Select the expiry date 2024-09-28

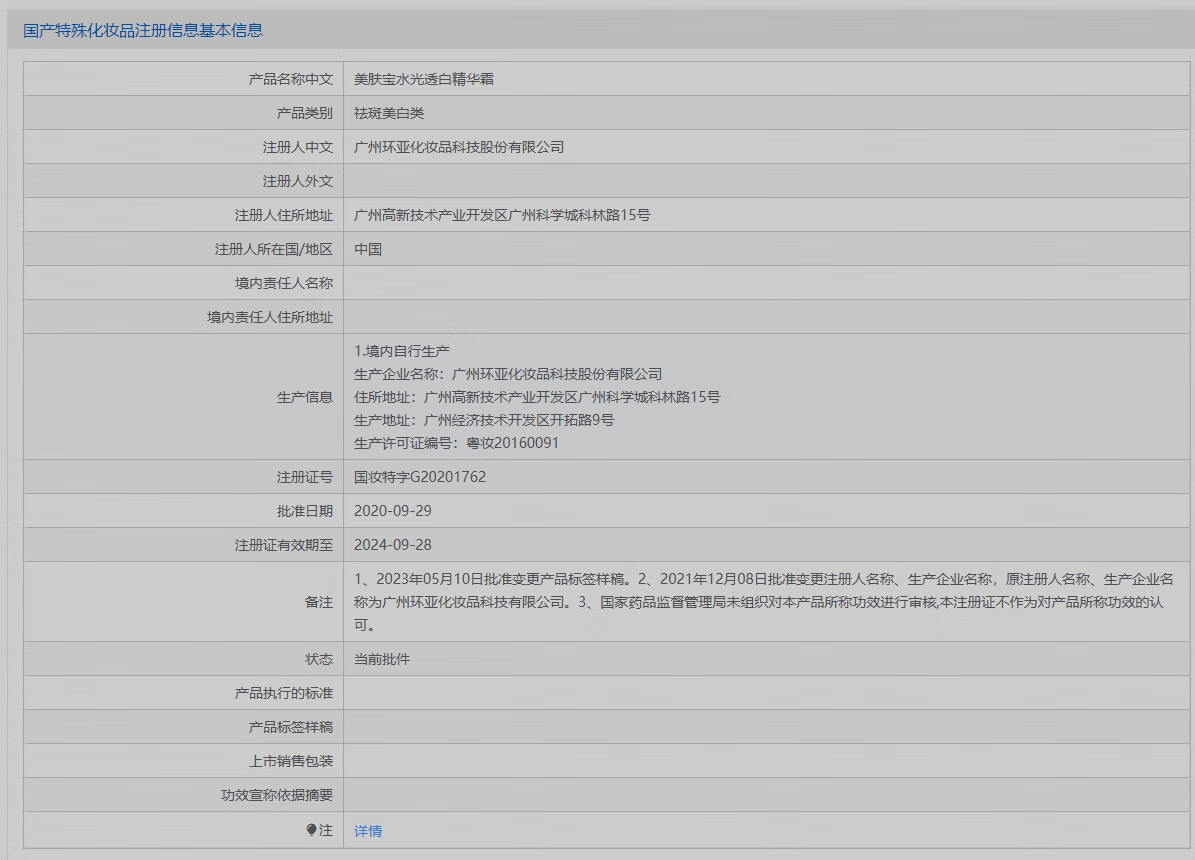pyautogui.click(x=392, y=544)
